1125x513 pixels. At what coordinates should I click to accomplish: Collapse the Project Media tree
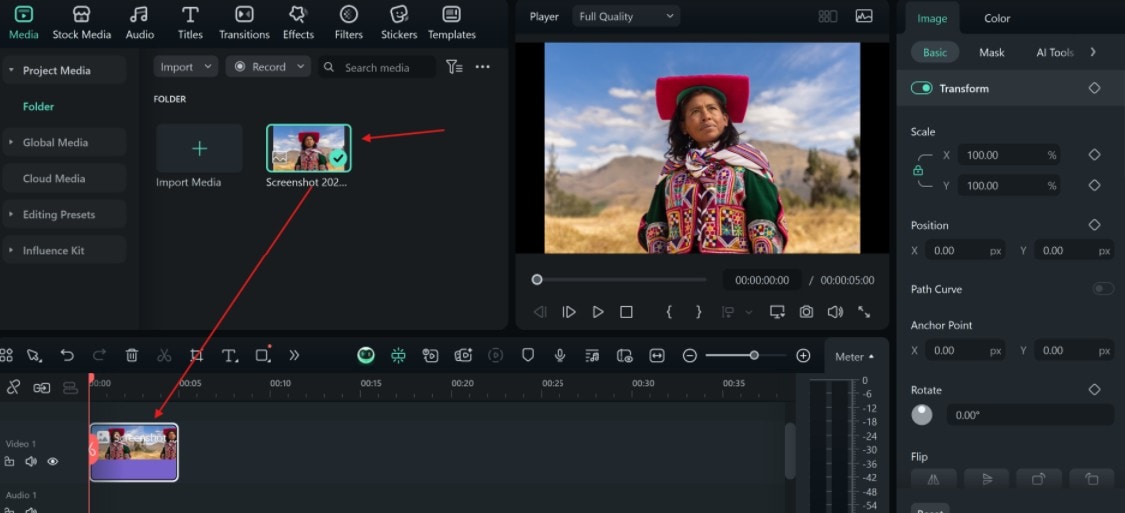click(x=11, y=70)
